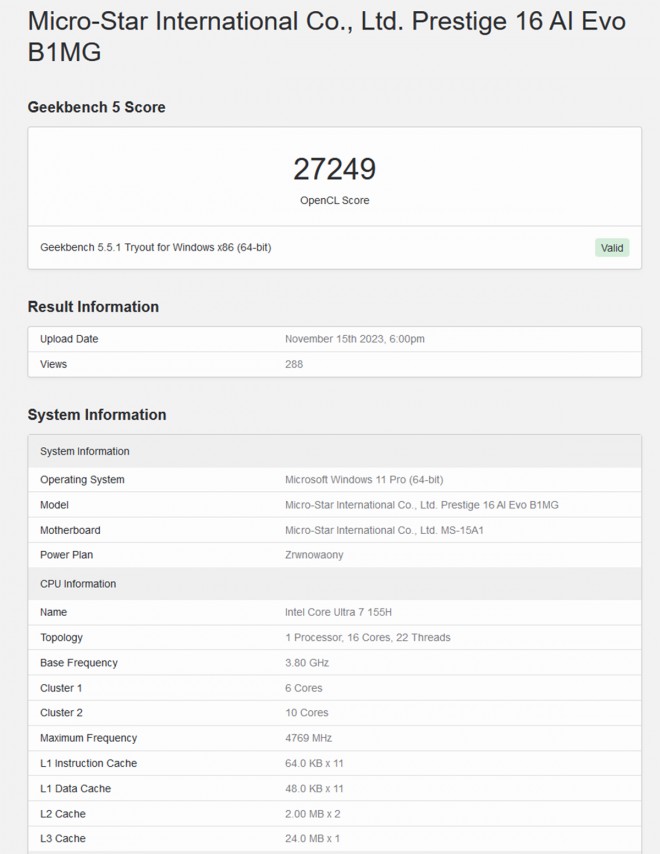This screenshot has height=854, width=660.
Task: Click the Cluster 2 value 10 Cores
Action: click(307, 713)
